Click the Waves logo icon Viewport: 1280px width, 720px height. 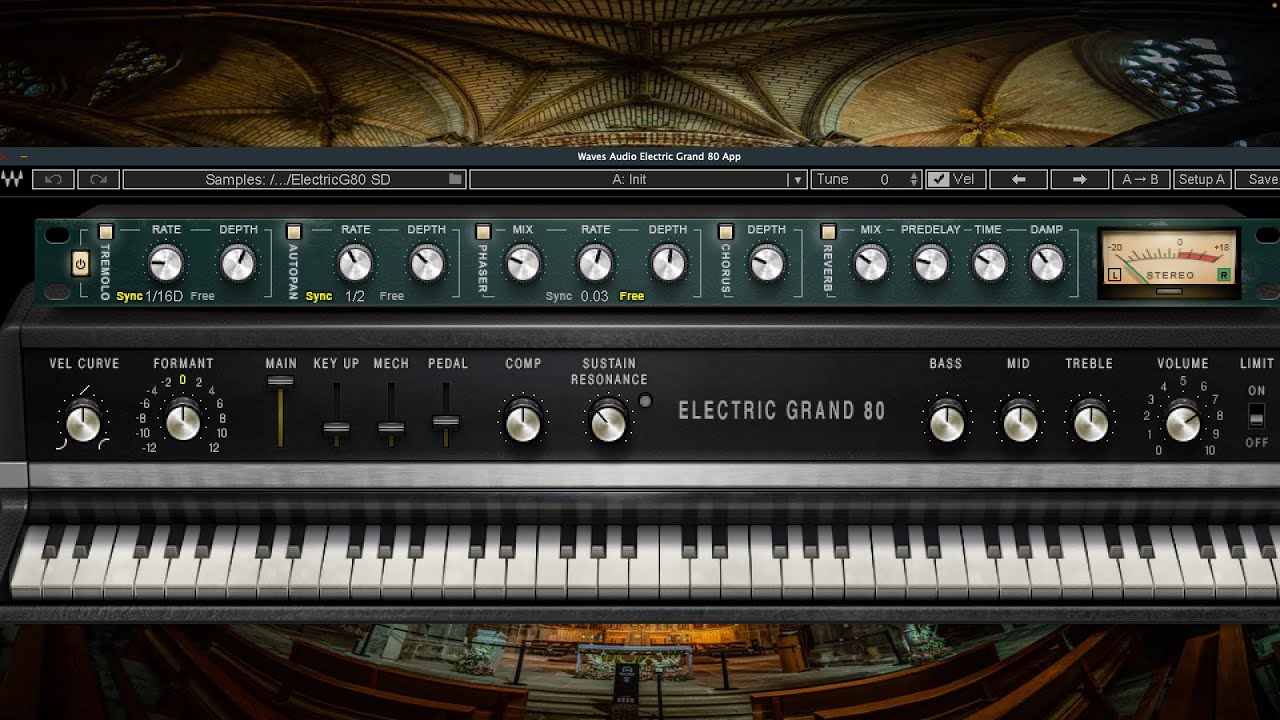tap(13, 180)
